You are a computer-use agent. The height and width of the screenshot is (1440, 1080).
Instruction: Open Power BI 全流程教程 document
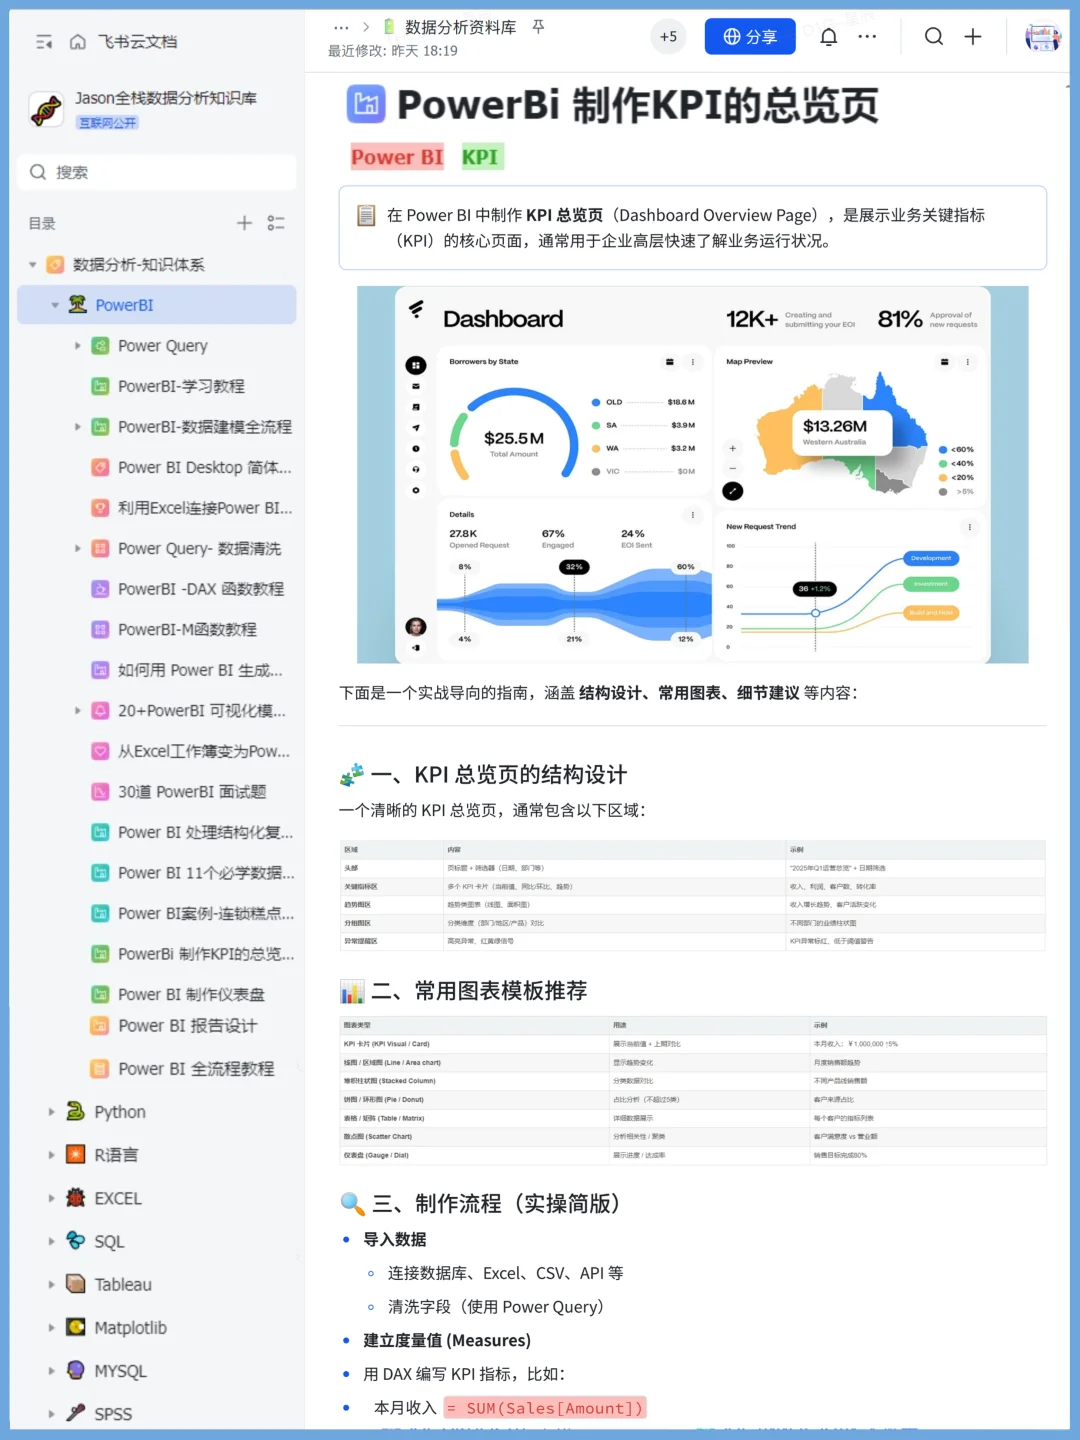pyautogui.click(x=196, y=1069)
